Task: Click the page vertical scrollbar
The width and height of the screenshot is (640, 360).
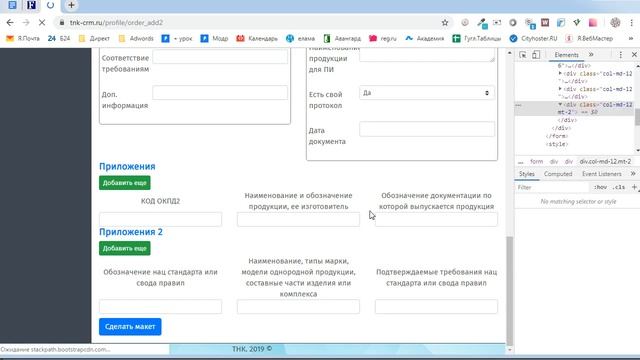Action: point(509,291)
